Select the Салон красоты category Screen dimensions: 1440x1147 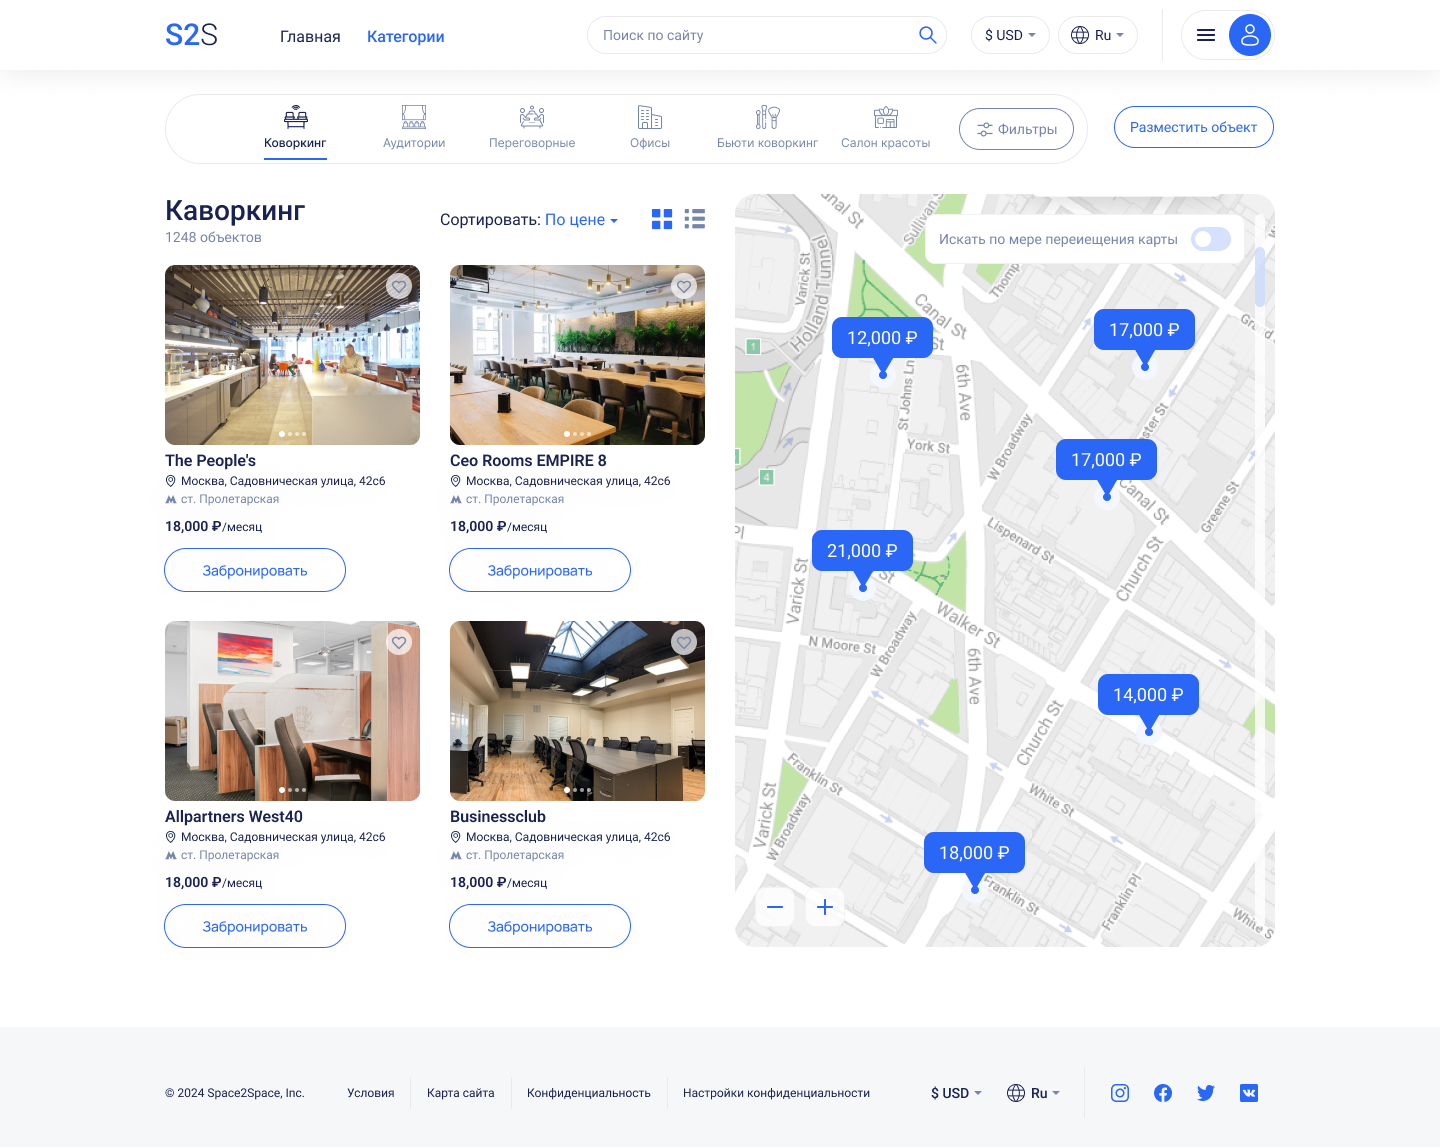pos(886,128)
